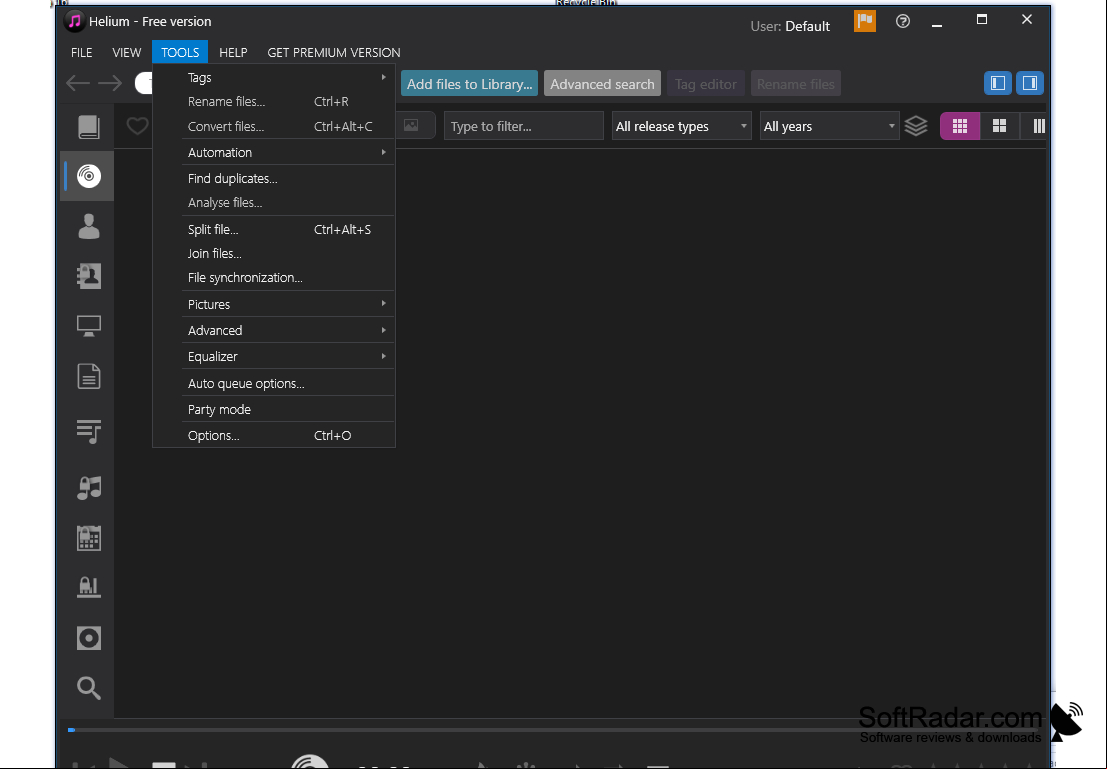Image resolution: width=1107 pixels, height=769 pixels.
Task: Expand the Advanced submenu
Action: click(x=274, y=330)
